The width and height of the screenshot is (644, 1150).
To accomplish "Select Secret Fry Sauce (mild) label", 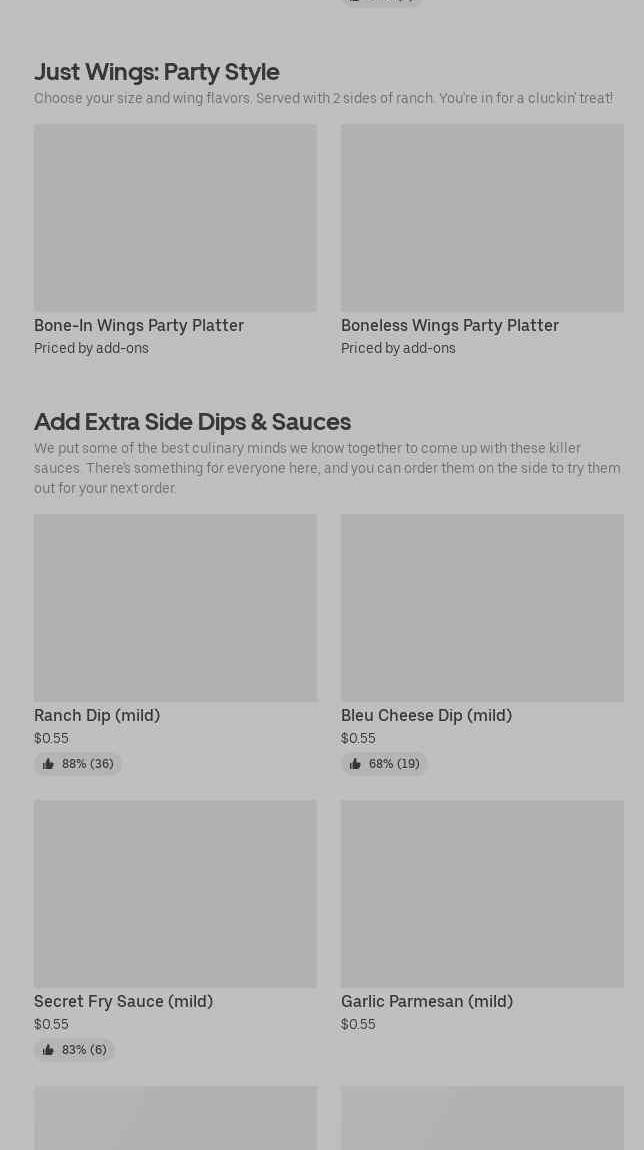I will (123, 1001).
